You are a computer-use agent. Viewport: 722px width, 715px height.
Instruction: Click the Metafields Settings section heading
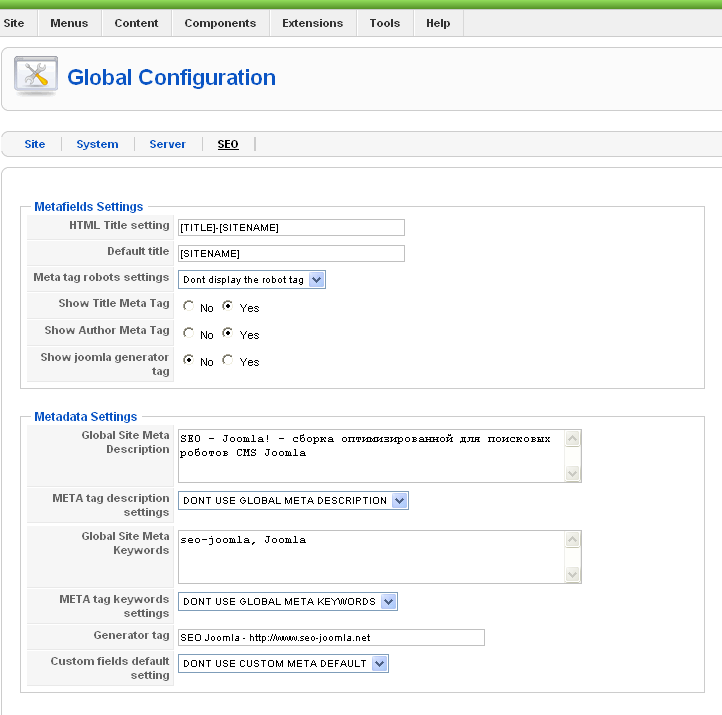tap(88, 207)
